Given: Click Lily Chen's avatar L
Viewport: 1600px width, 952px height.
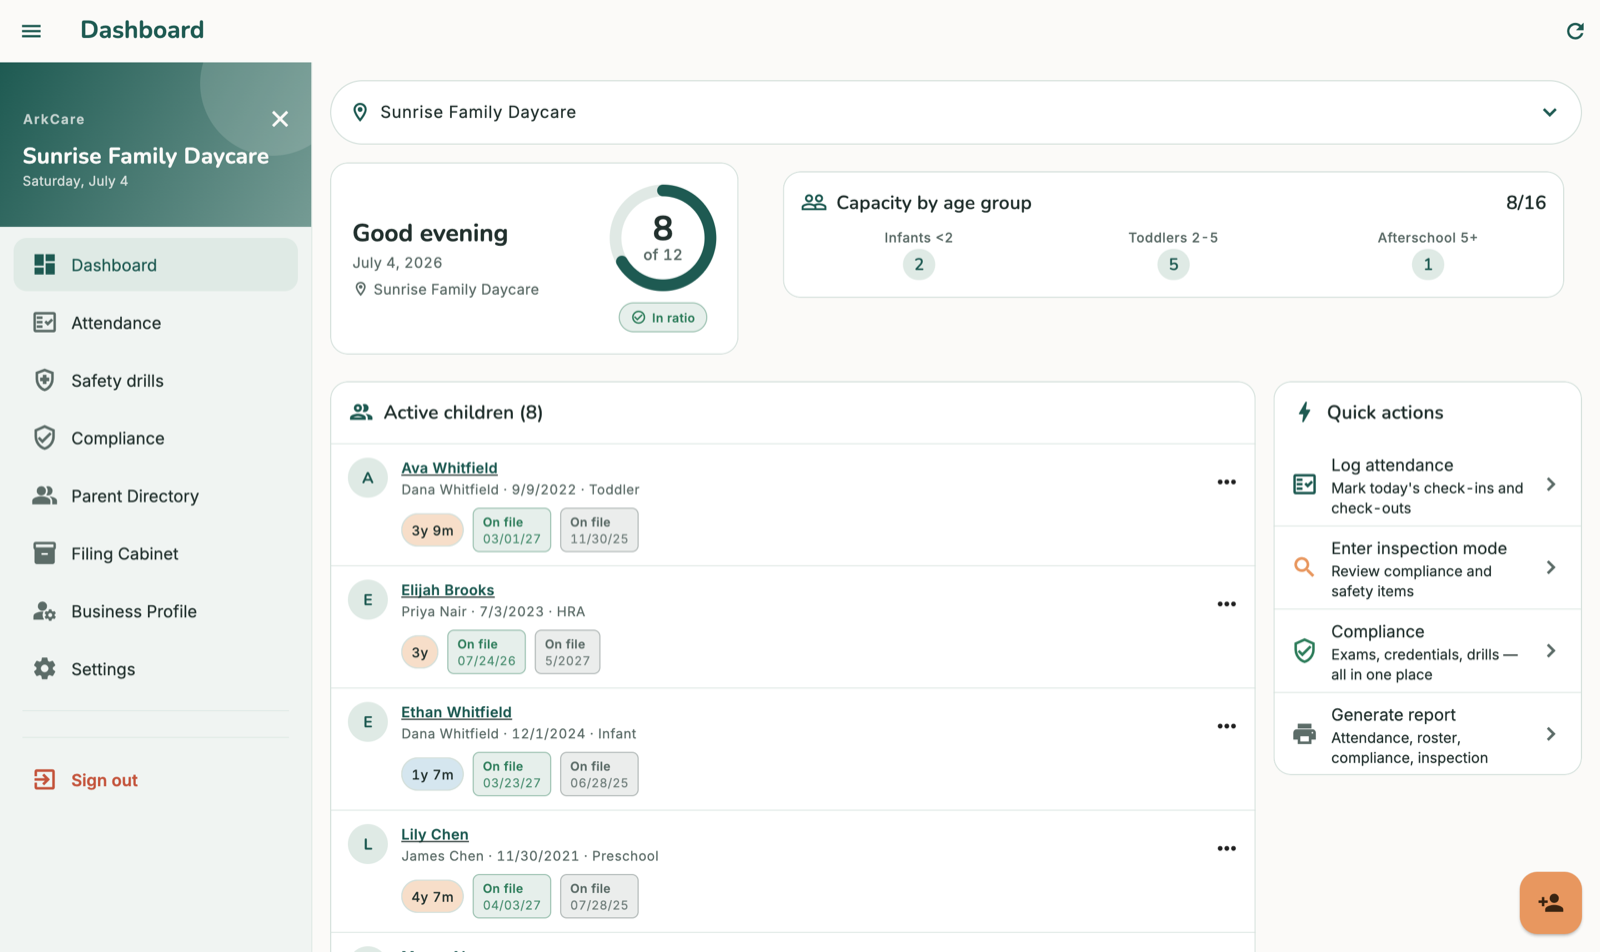Looking at the screenshot, I should 368,844.
